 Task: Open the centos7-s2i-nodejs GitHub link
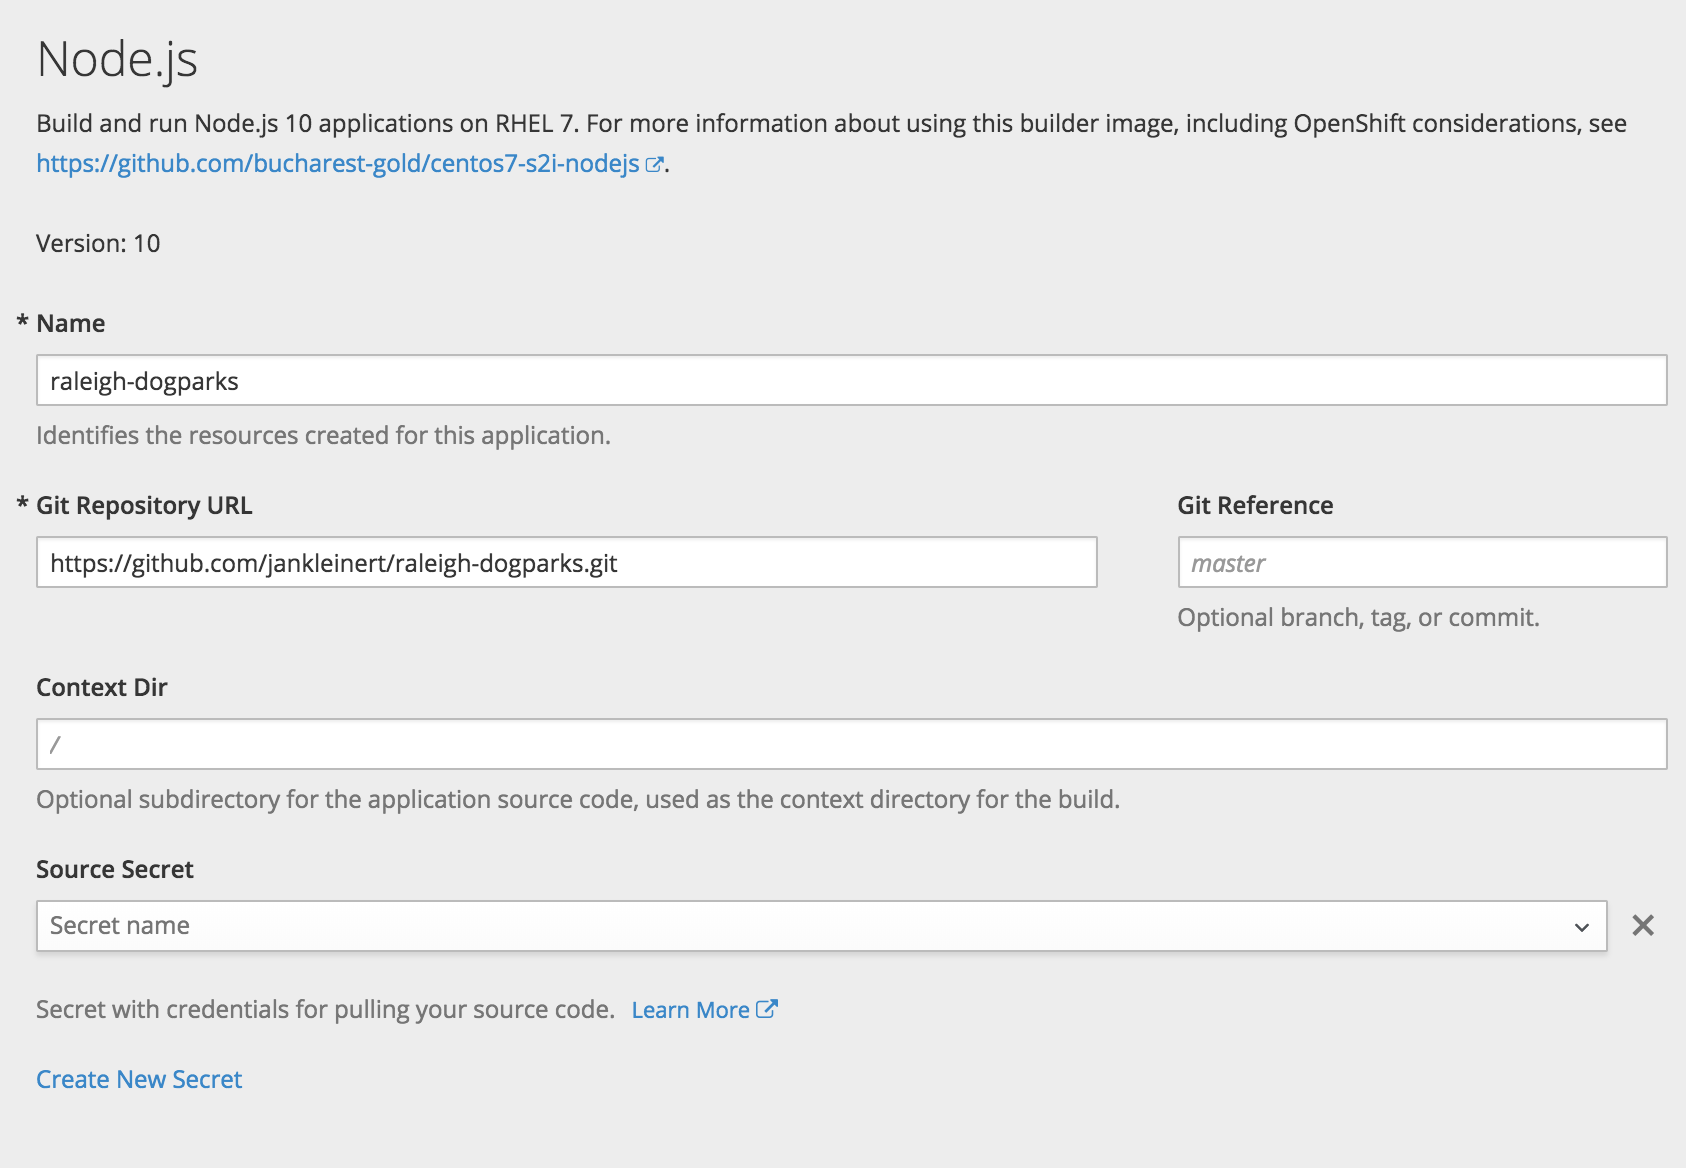[x=337, y=163]
